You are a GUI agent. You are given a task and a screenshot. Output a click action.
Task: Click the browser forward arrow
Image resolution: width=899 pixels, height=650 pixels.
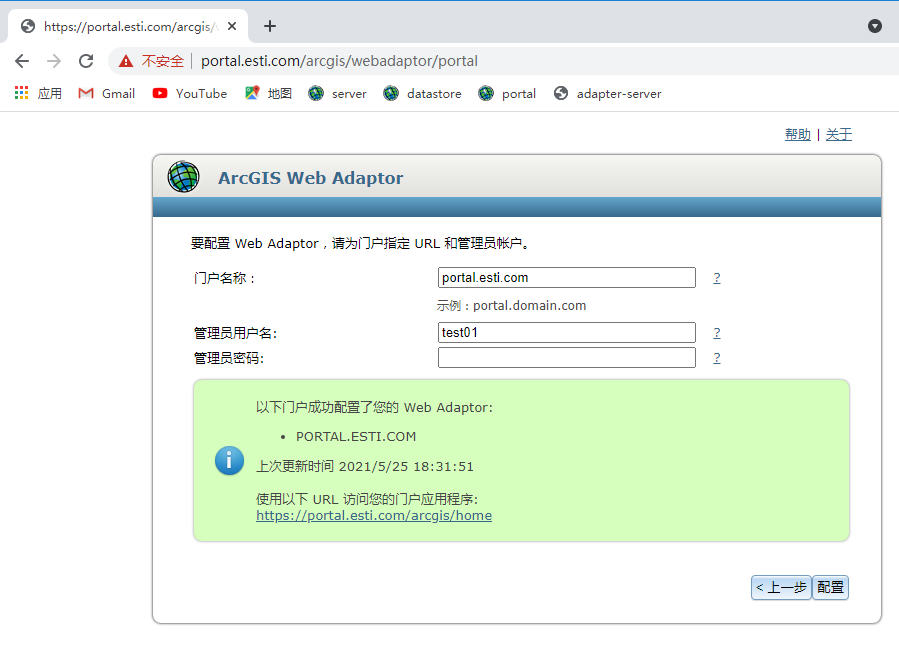click(54, 61)
